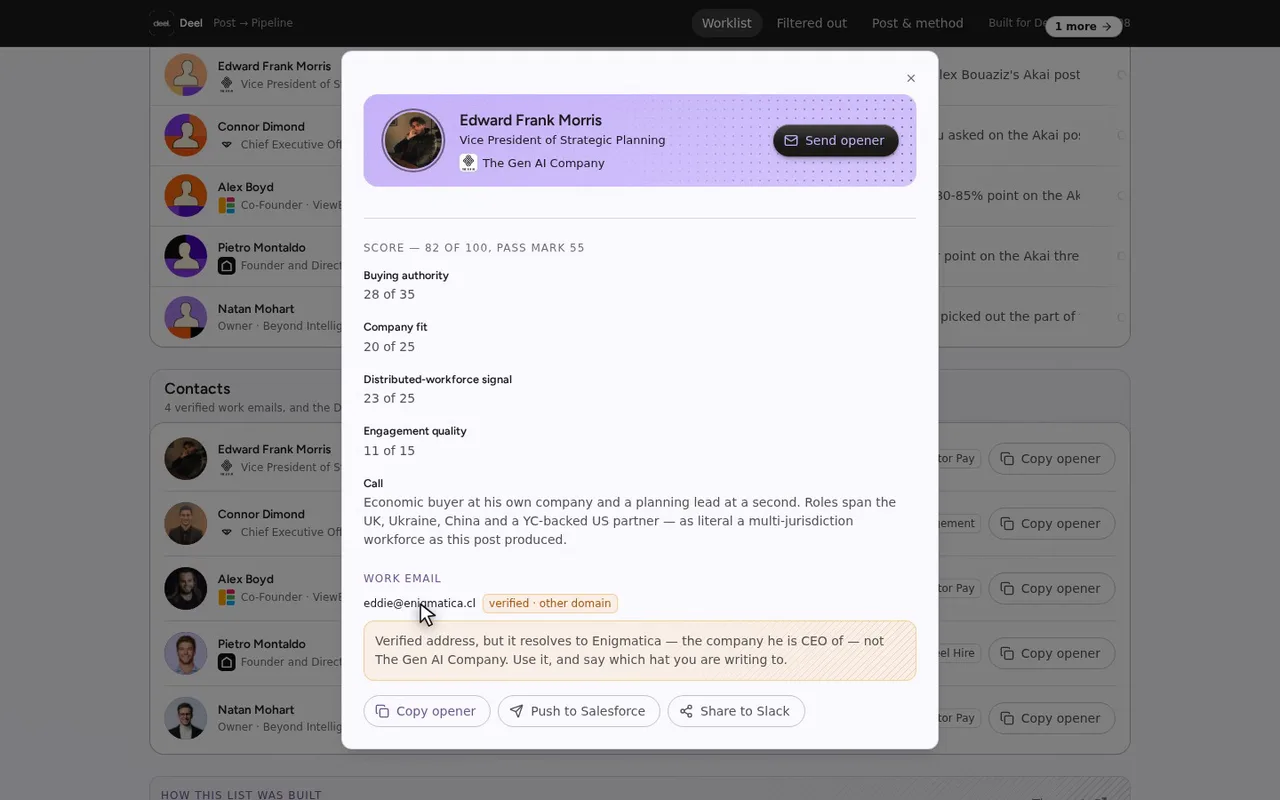Open the Filtered out tab
The width and height of the screenshot is (1280, 800).
[x=812, y=23]
